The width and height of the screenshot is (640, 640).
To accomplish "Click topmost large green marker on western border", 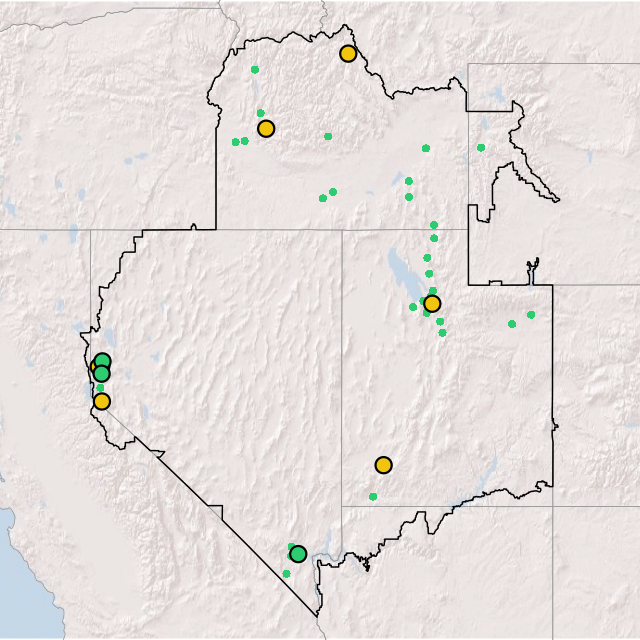I will 103,362.
